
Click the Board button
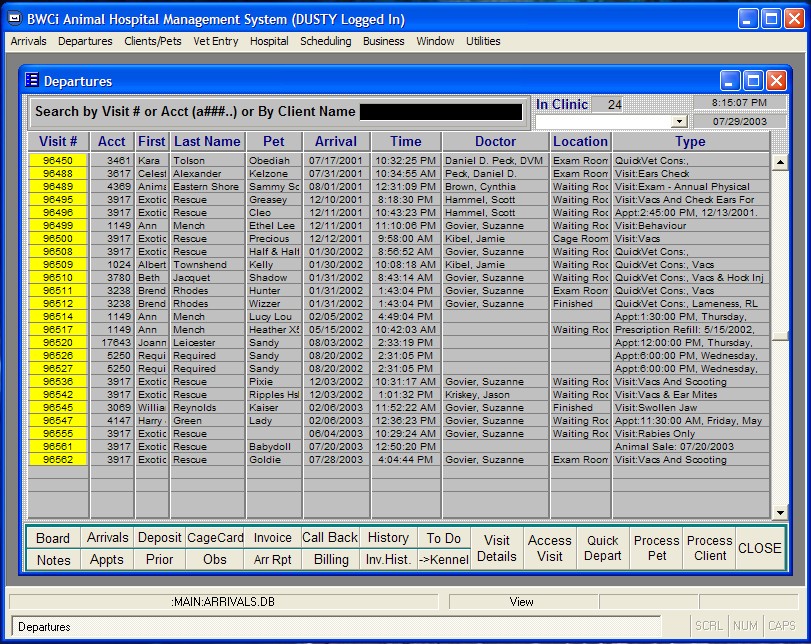pyautogui.click(x=53, y=538)
